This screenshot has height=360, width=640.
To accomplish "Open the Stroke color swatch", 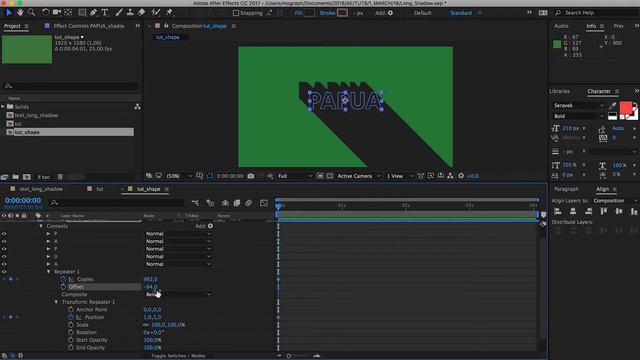I will point(342,13).
